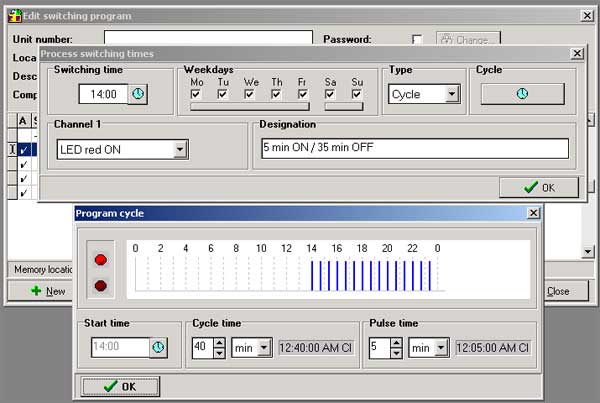
Task: Open the Type dropdown showing Cycle
Action: point(452,94)
